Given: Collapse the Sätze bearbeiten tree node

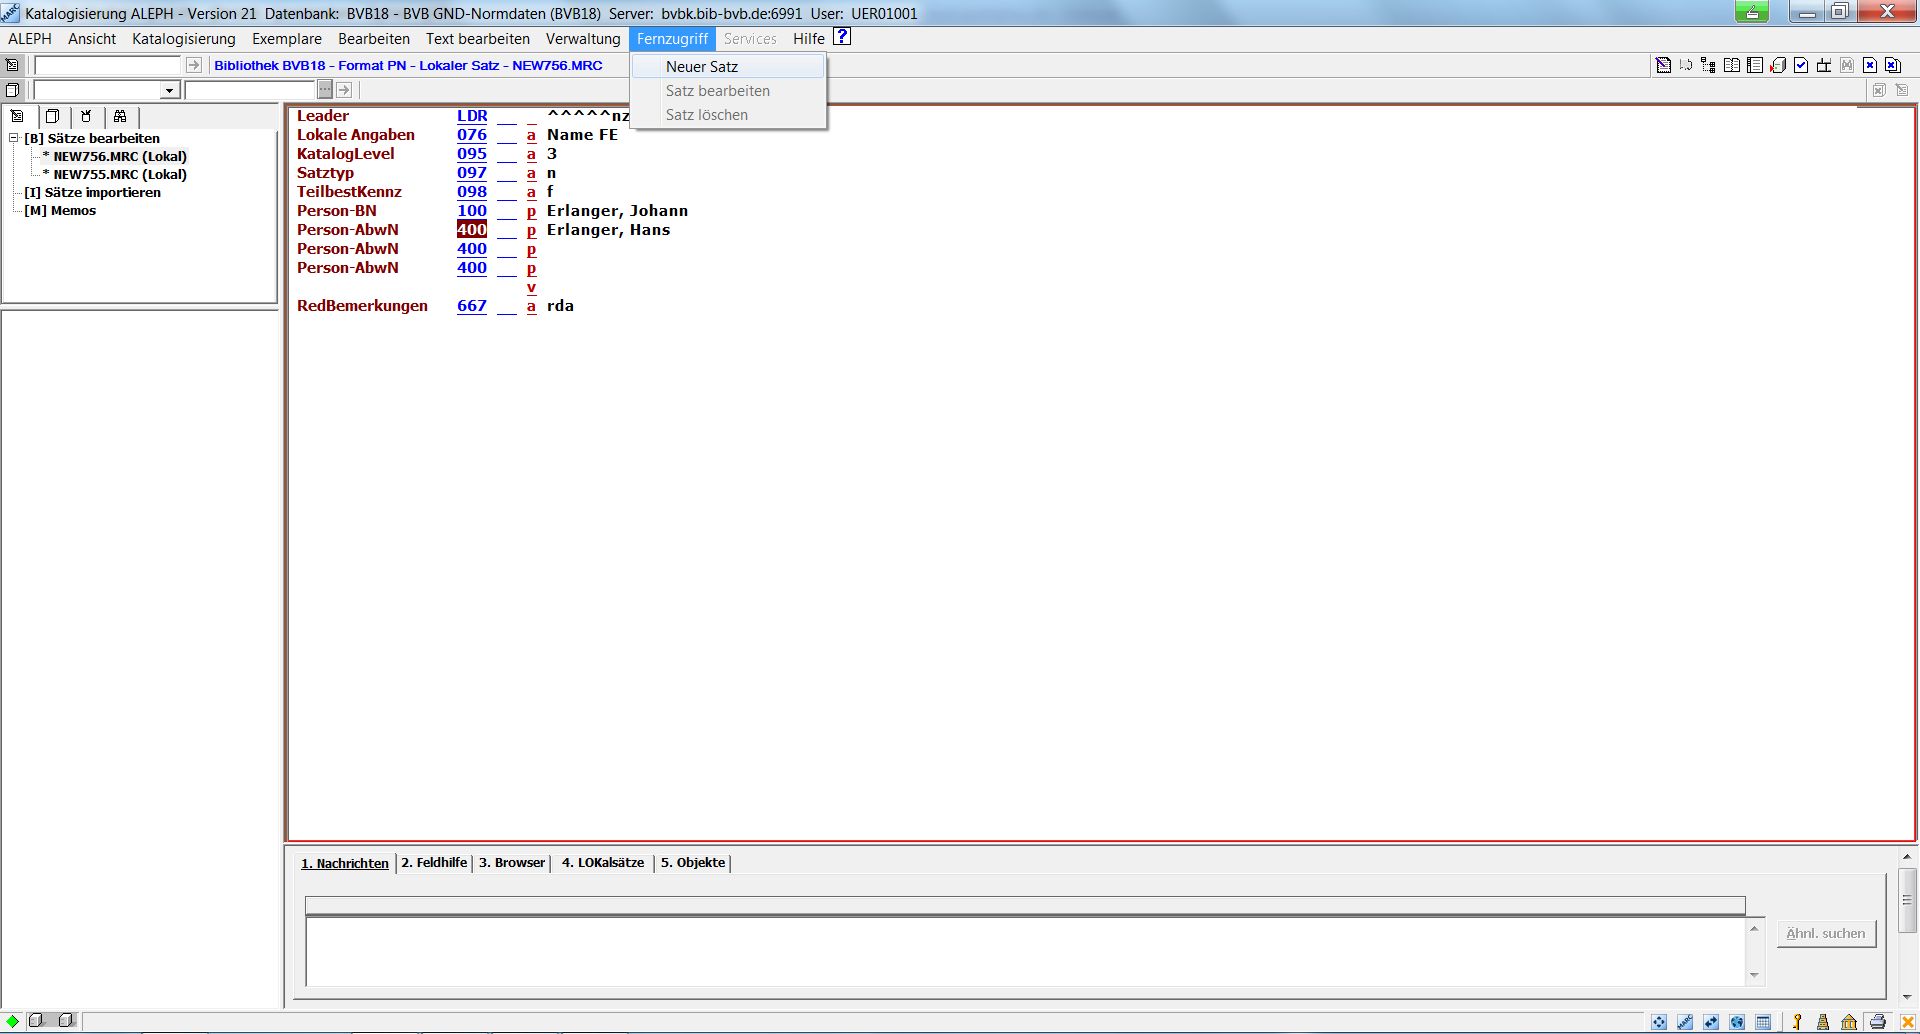Looking at the screenshot, I should point(14,138).
